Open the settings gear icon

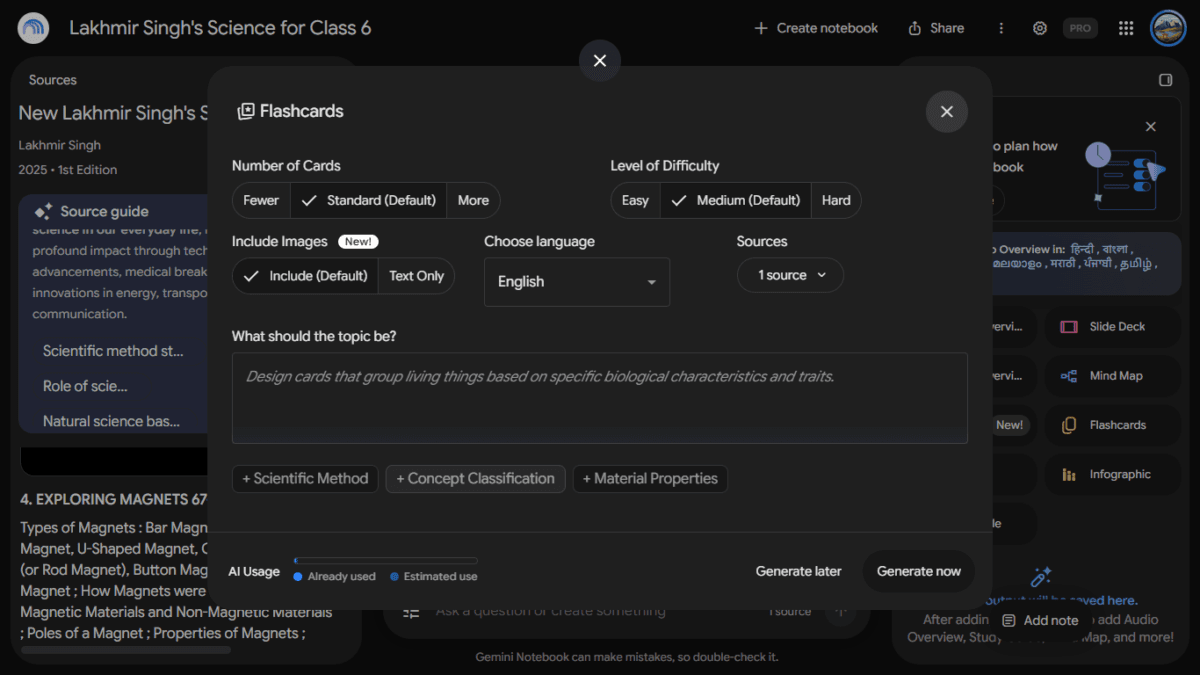click(x=1040, y=28)
